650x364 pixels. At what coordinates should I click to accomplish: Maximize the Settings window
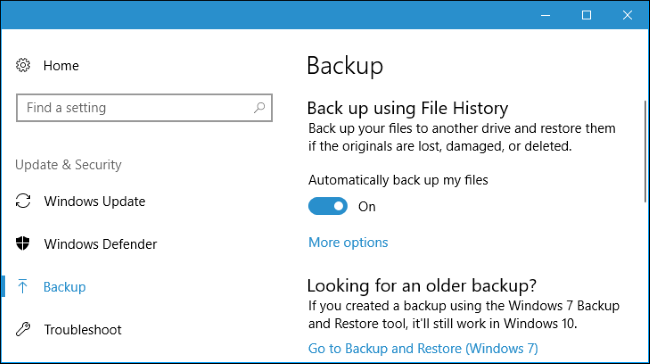pos(586,15)
